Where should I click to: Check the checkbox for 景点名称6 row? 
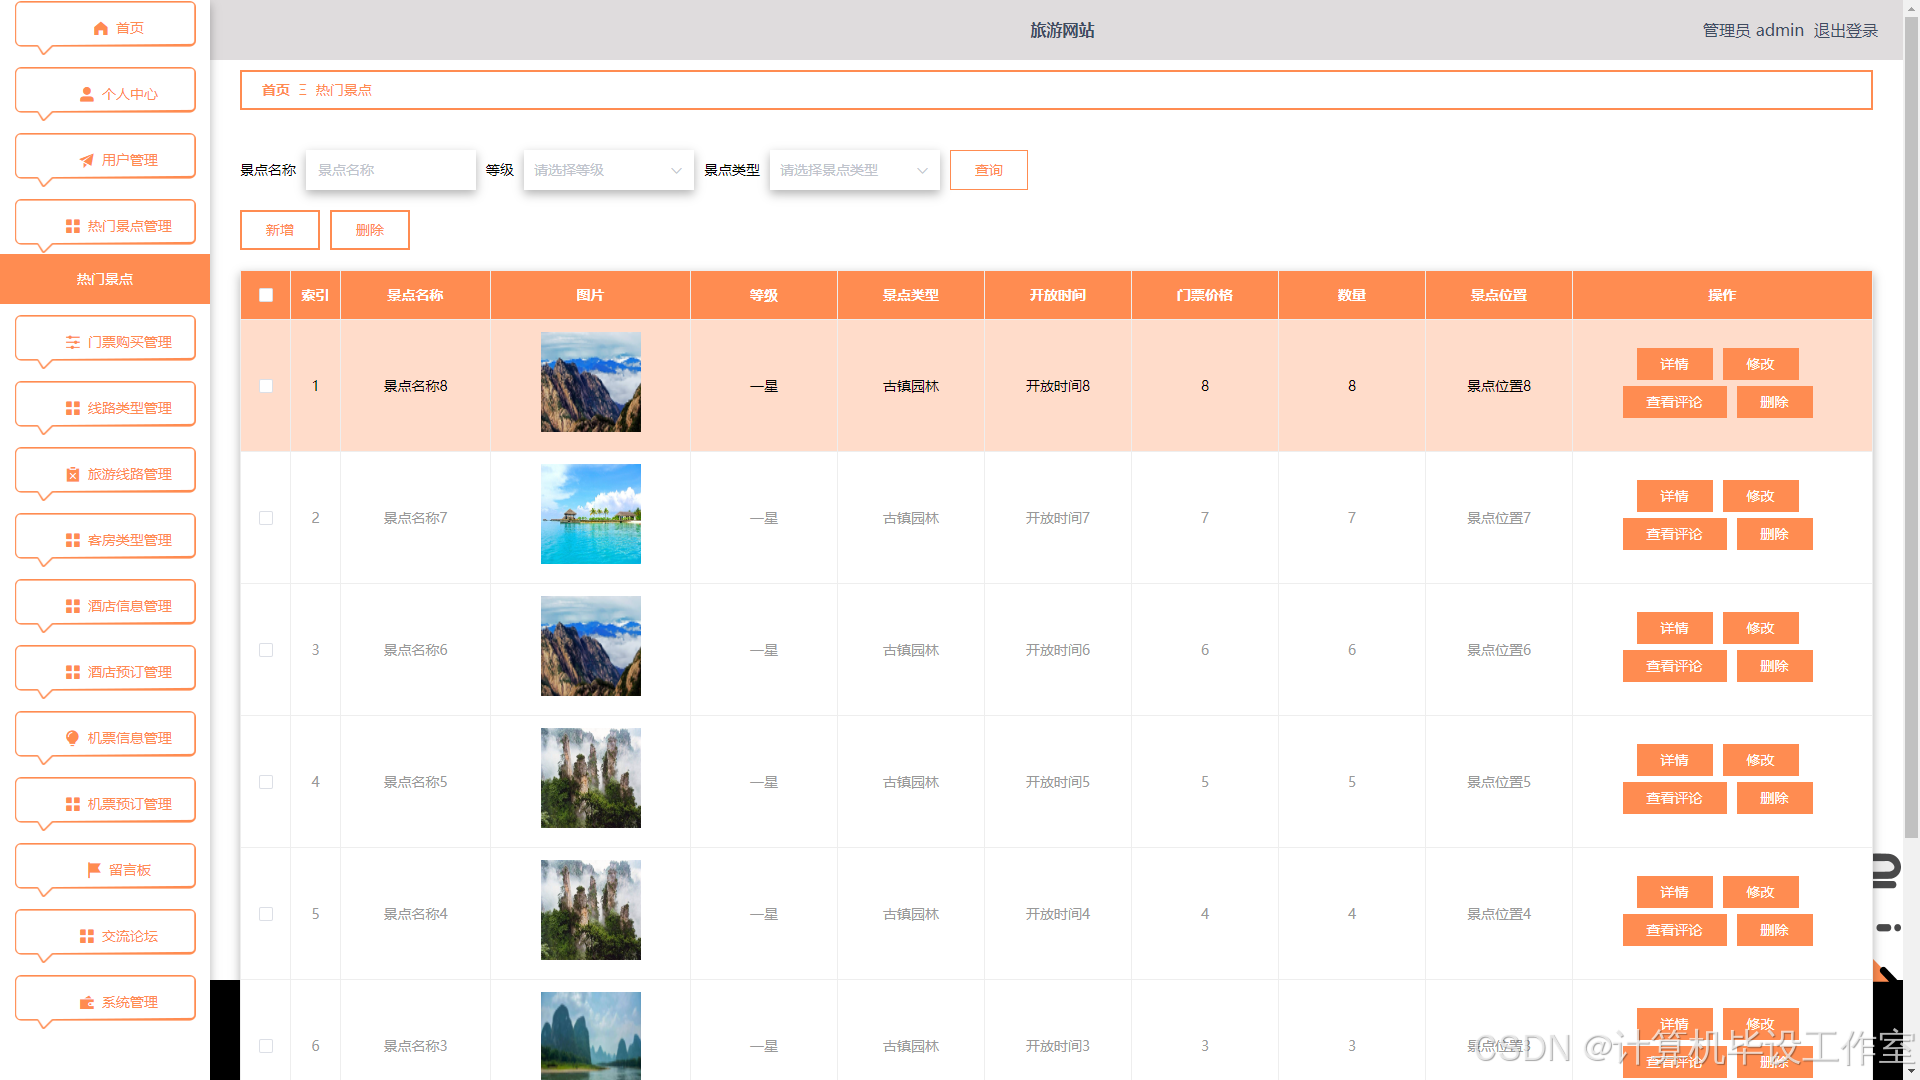[x=266, y=650]
